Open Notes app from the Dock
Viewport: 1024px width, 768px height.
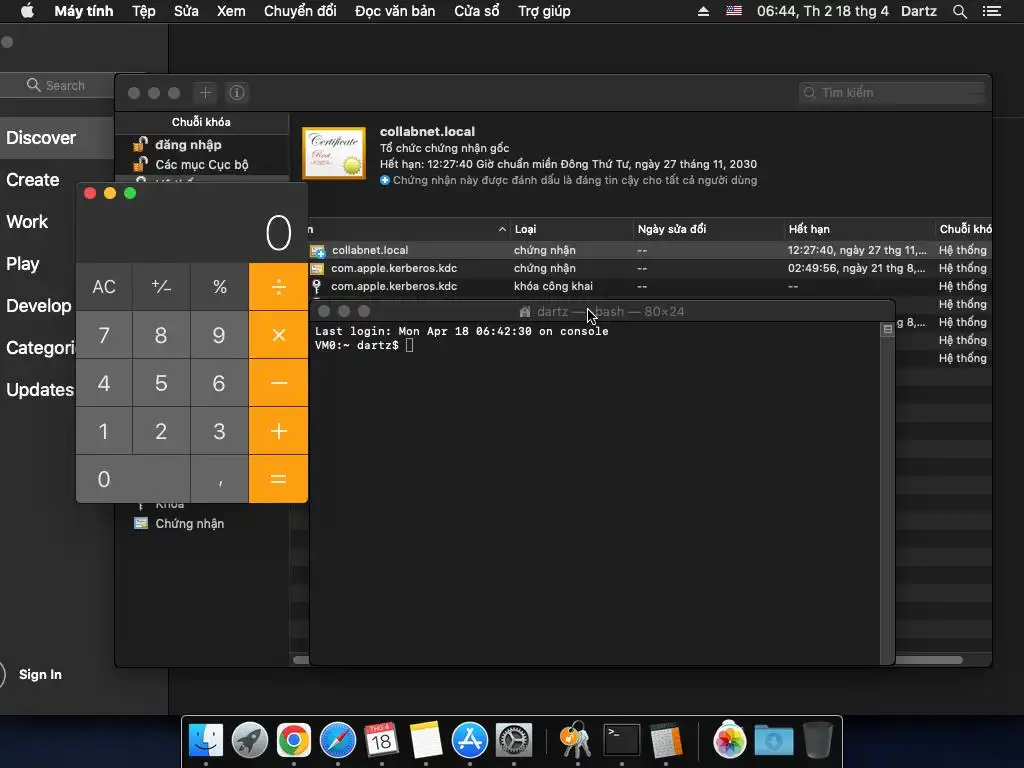pos(426,741)
